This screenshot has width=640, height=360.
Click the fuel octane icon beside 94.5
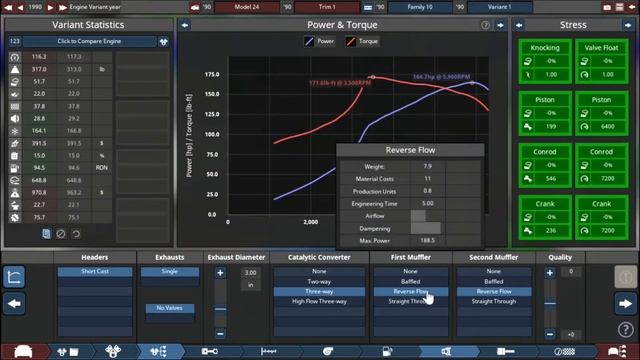(15, 168)
